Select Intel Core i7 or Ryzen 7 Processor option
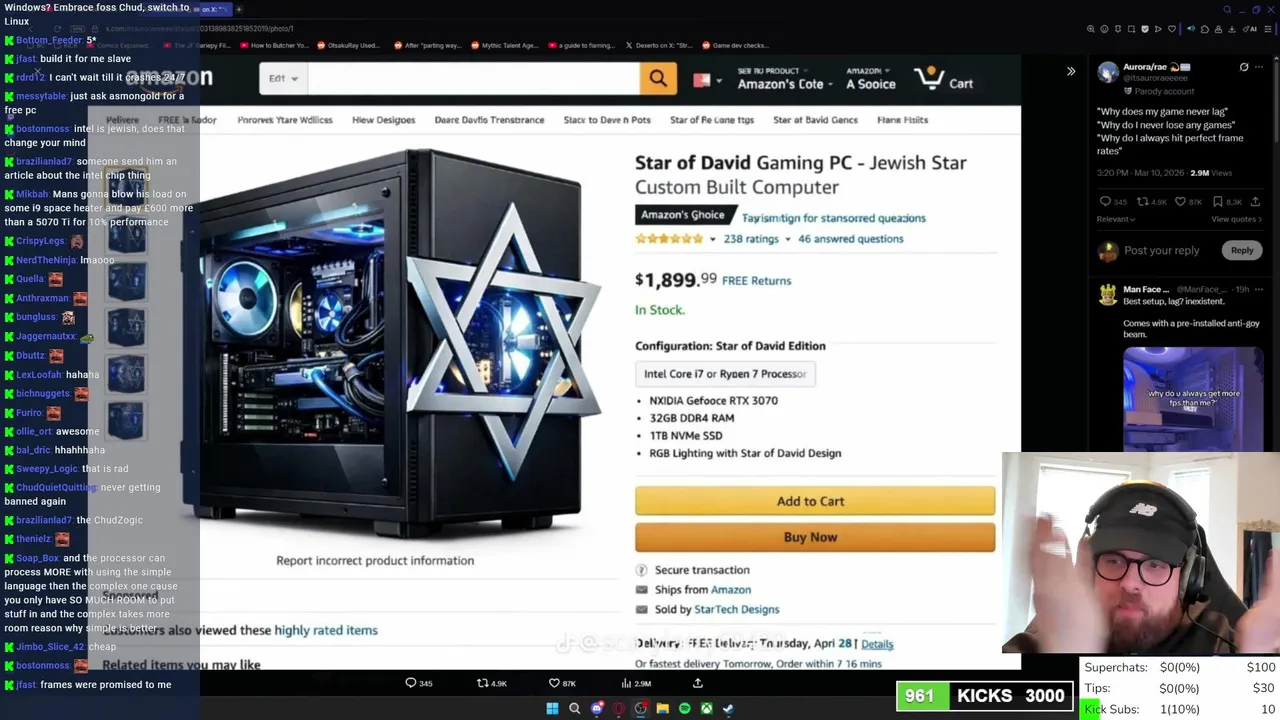 (725, 374)
